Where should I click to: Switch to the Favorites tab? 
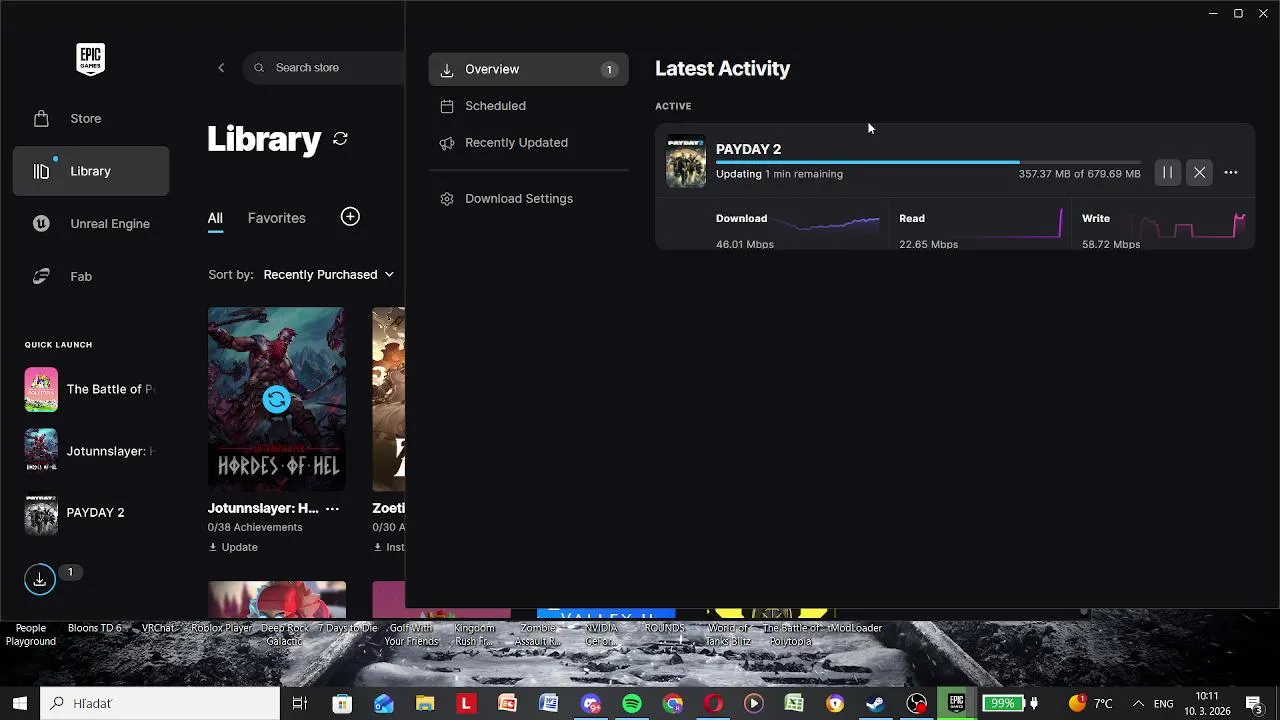[277, 218]
